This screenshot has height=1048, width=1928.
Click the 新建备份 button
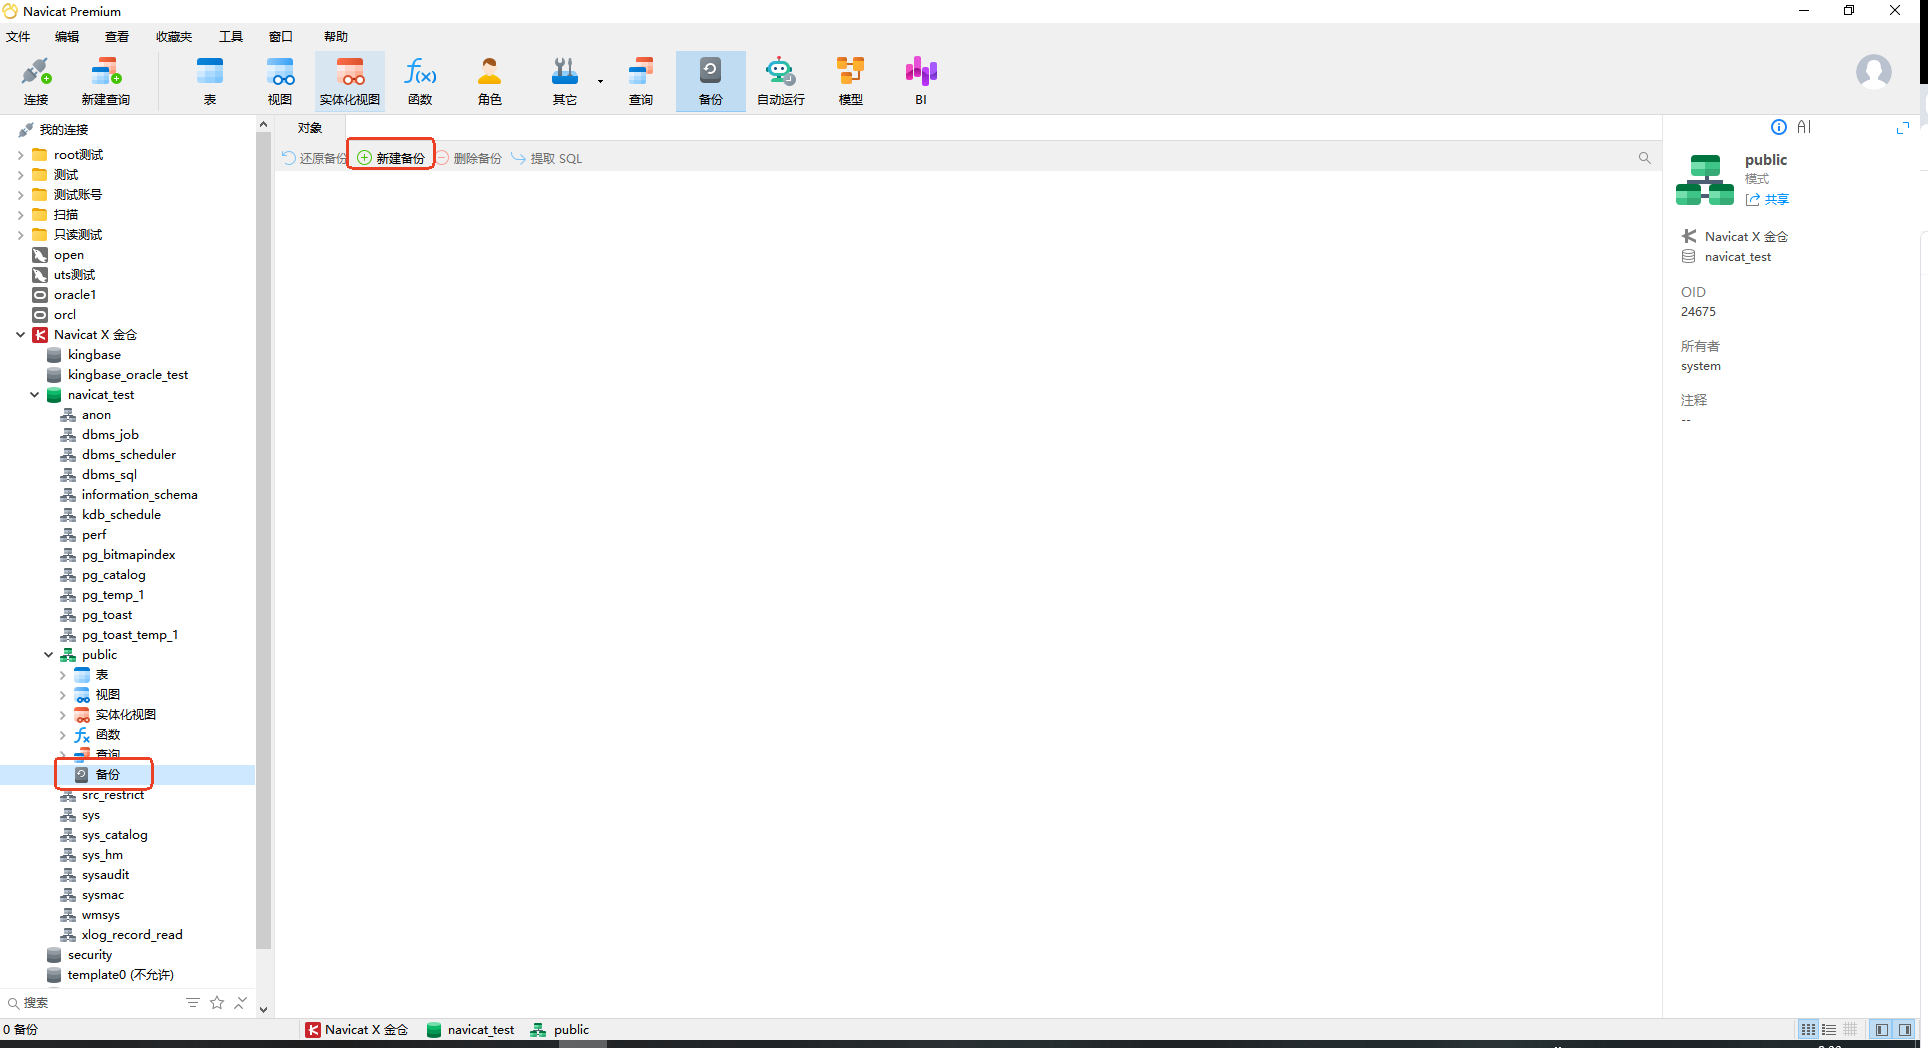[391, 158]
